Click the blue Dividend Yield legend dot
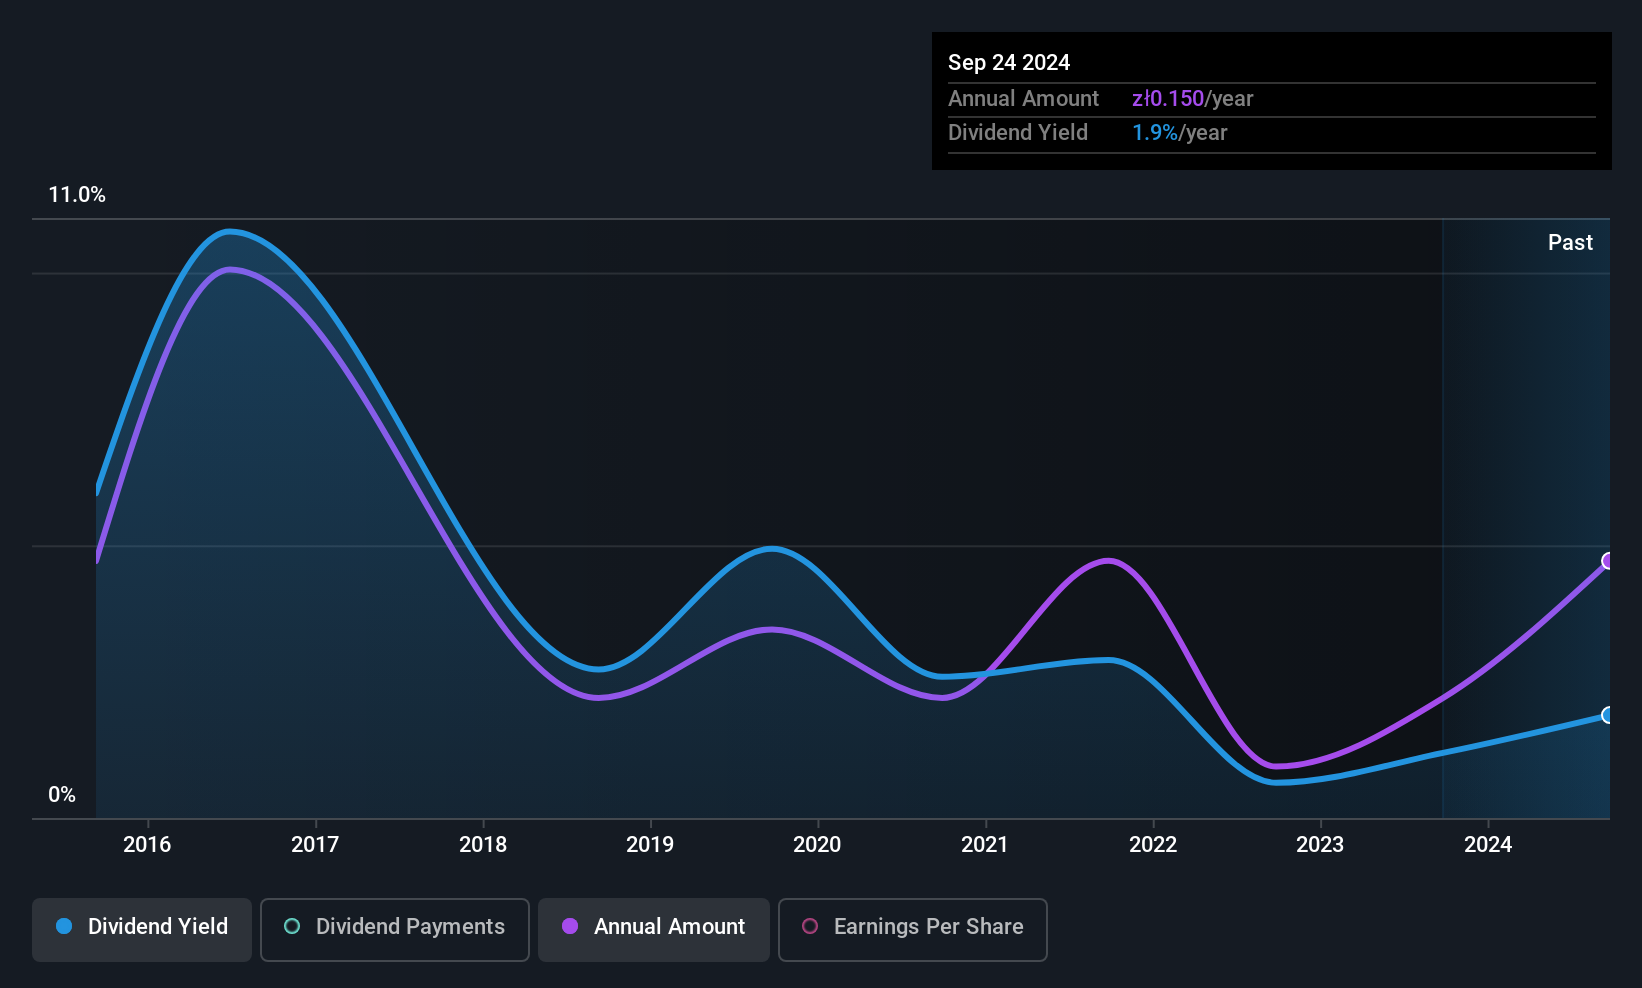 (64, 926)
